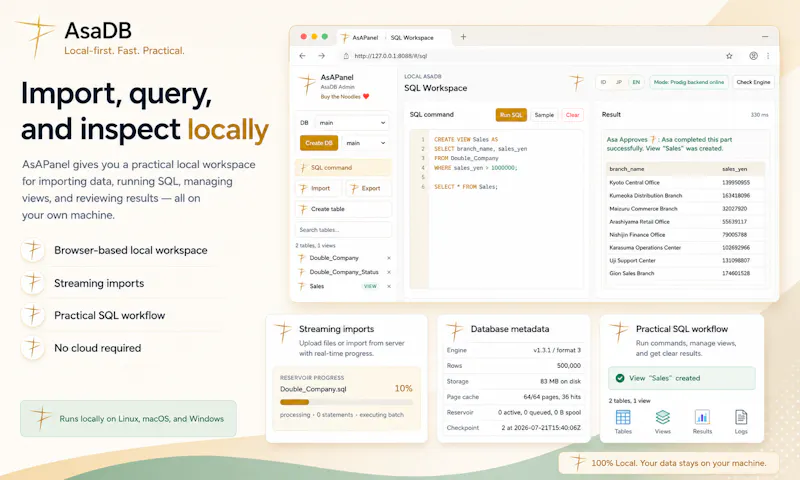Open Create table in sidebar
Viewport: 800px width, 480px height.
coord(343,209)
